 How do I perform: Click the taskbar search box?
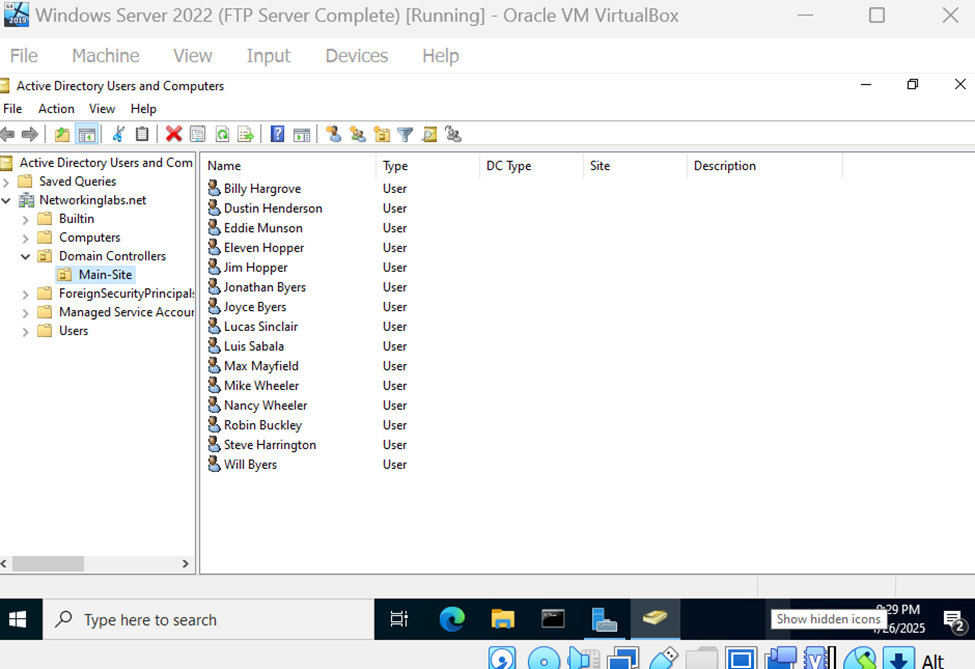coord(208,619)
